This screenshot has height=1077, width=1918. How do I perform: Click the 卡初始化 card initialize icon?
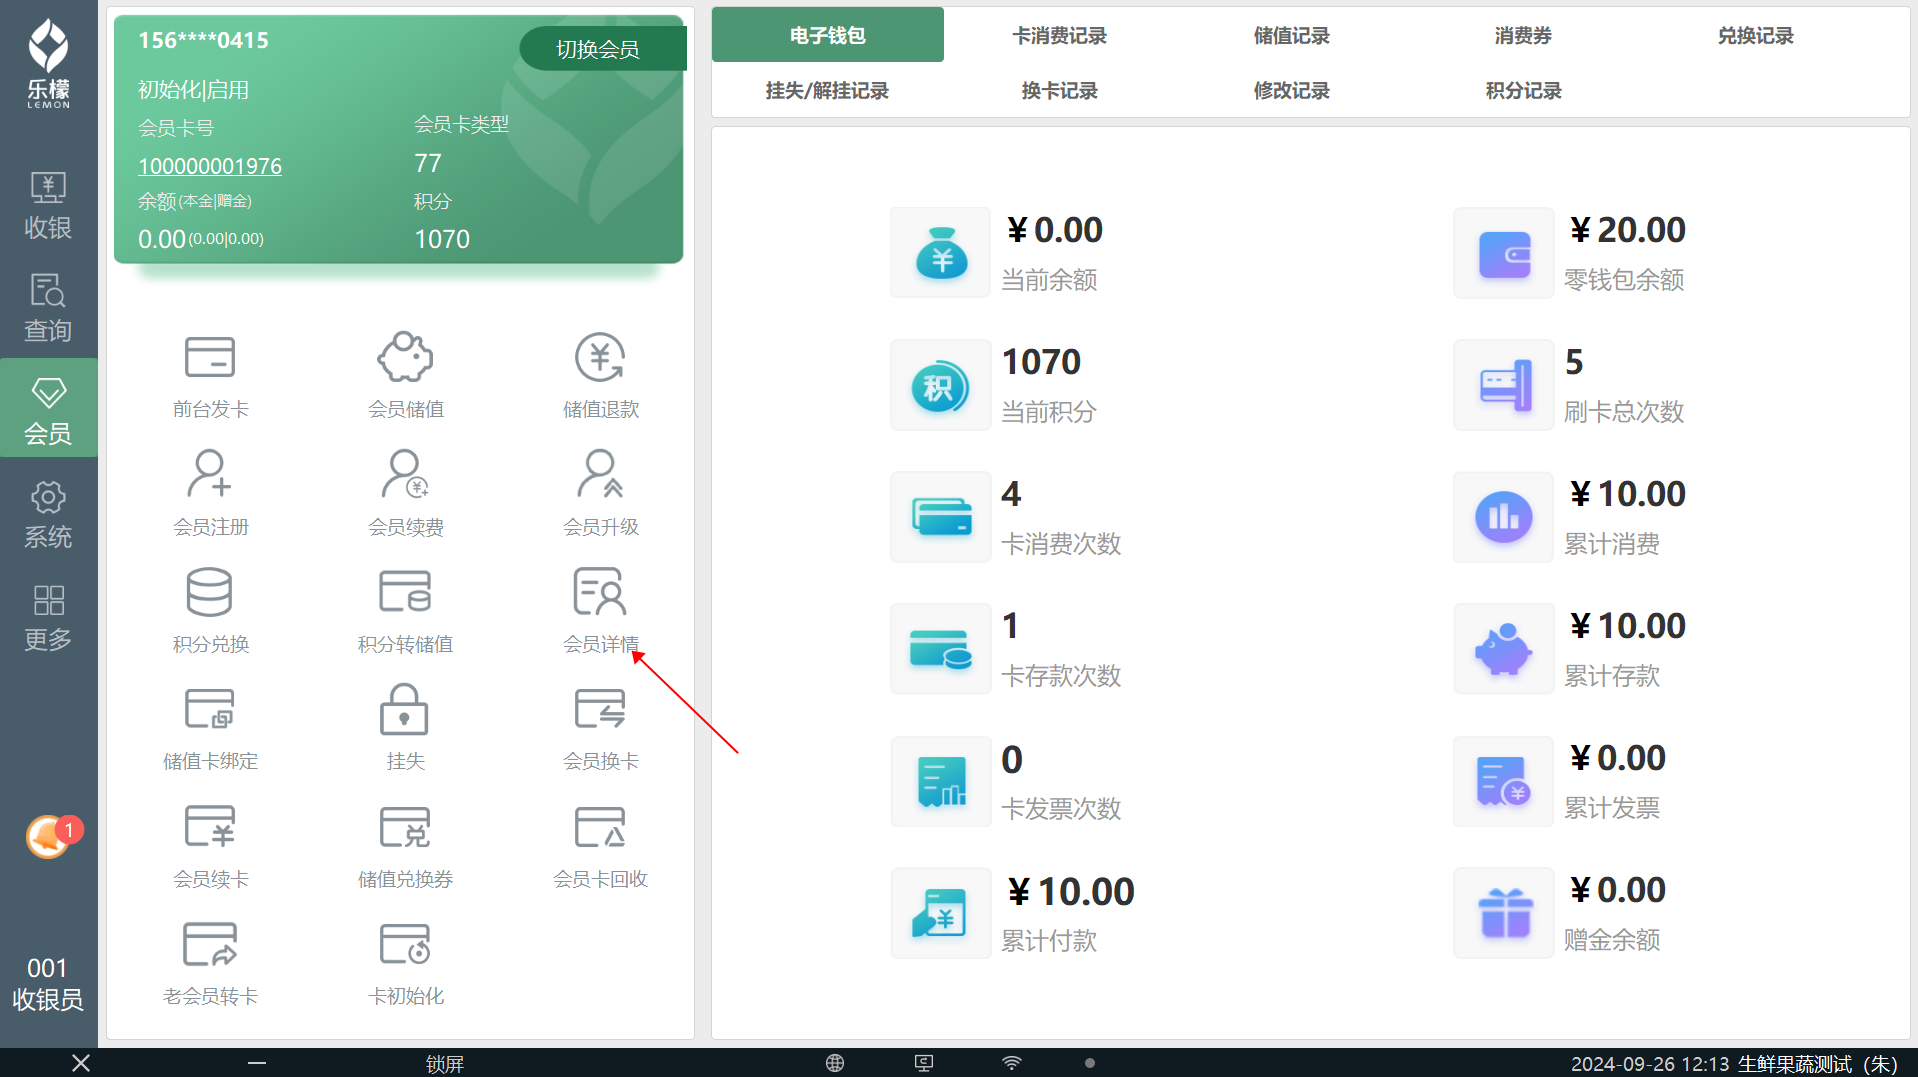(x=405, y=944)
